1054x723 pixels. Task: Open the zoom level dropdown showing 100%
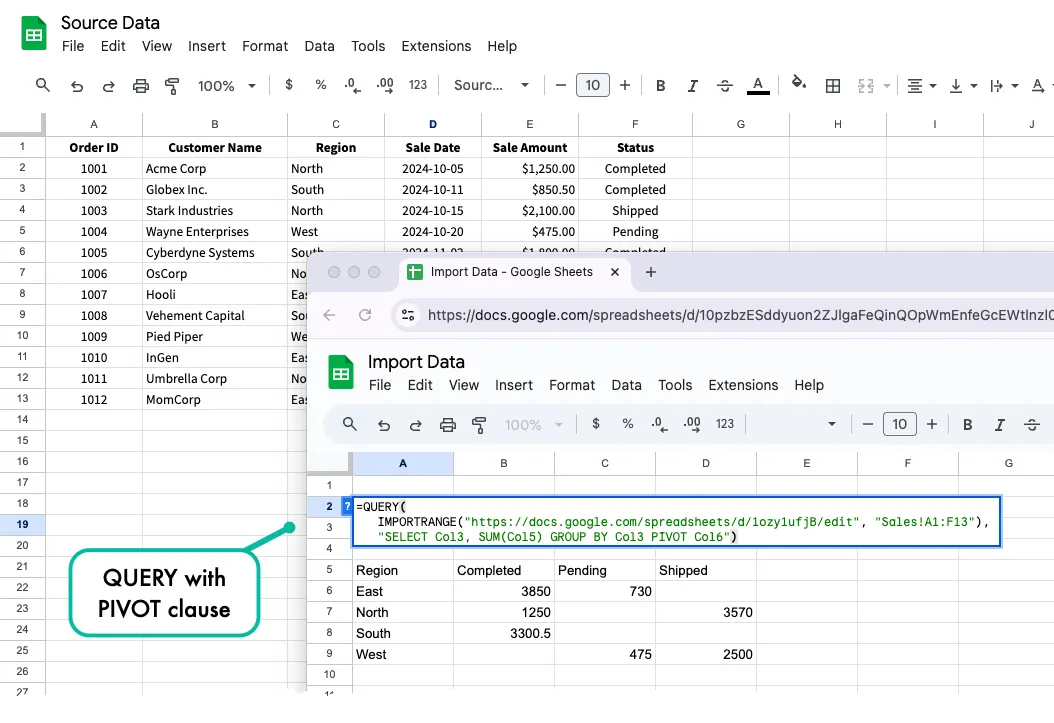(225, 85)
